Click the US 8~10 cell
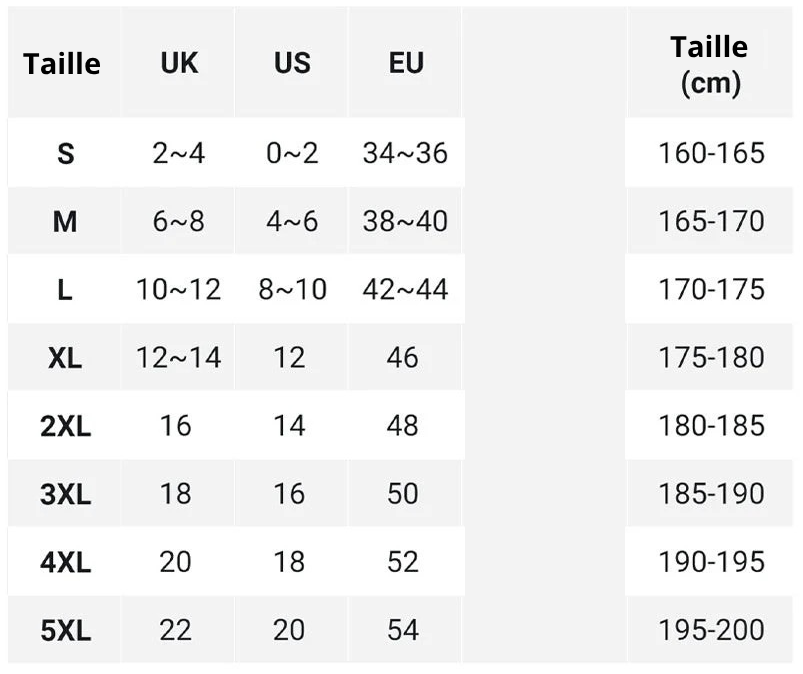The height and width of the screenshot is (674, 803). pyautogui.click(x=292, y=290)
